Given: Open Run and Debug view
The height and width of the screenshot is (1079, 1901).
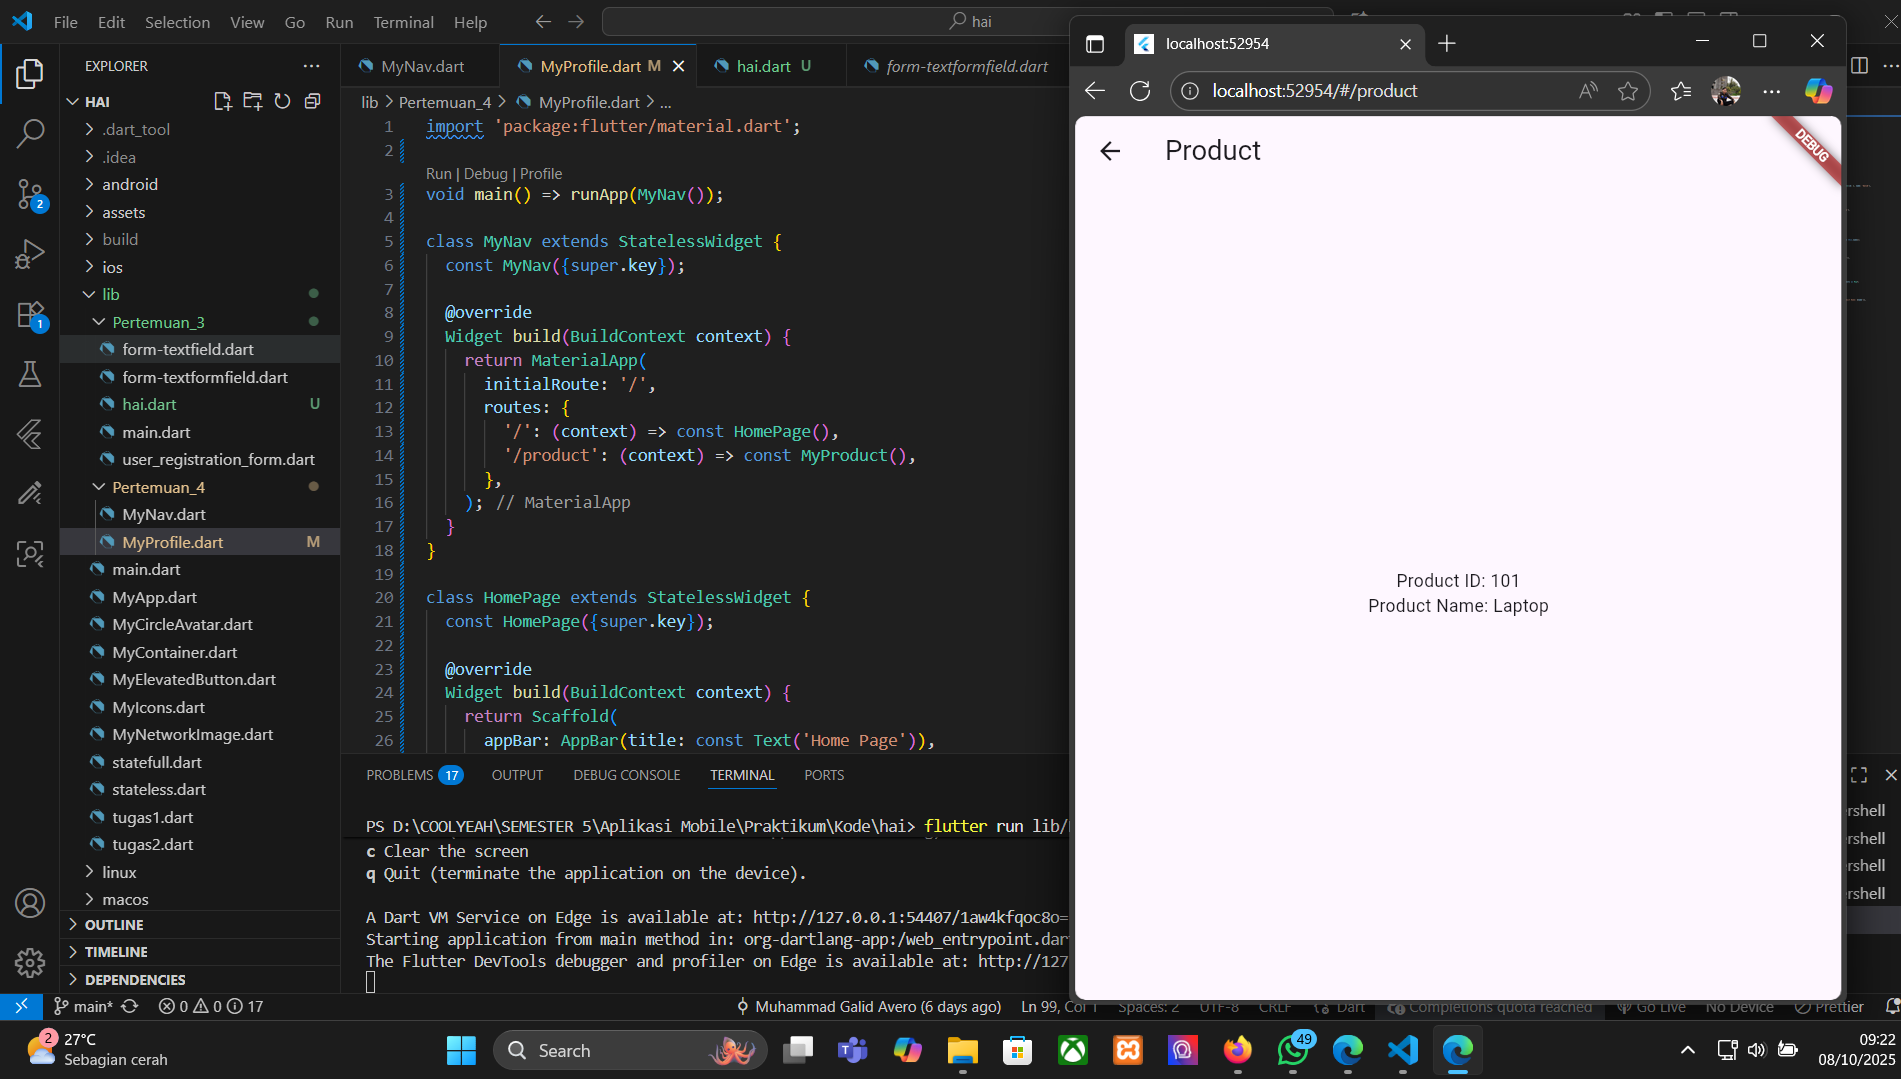Looking at the screenshot, I should pos(30,254).
